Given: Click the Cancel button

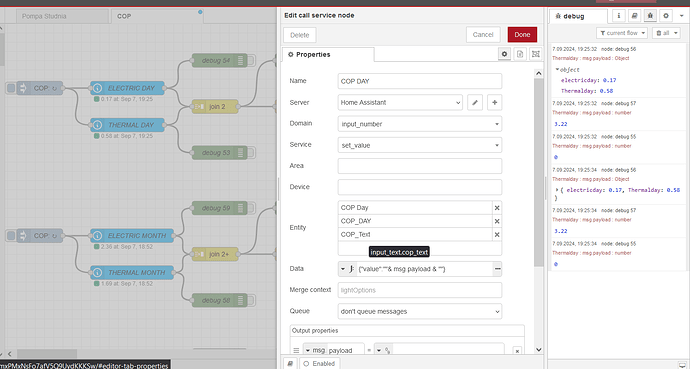Looking at the screenshot, I should (x=483, y=35).
